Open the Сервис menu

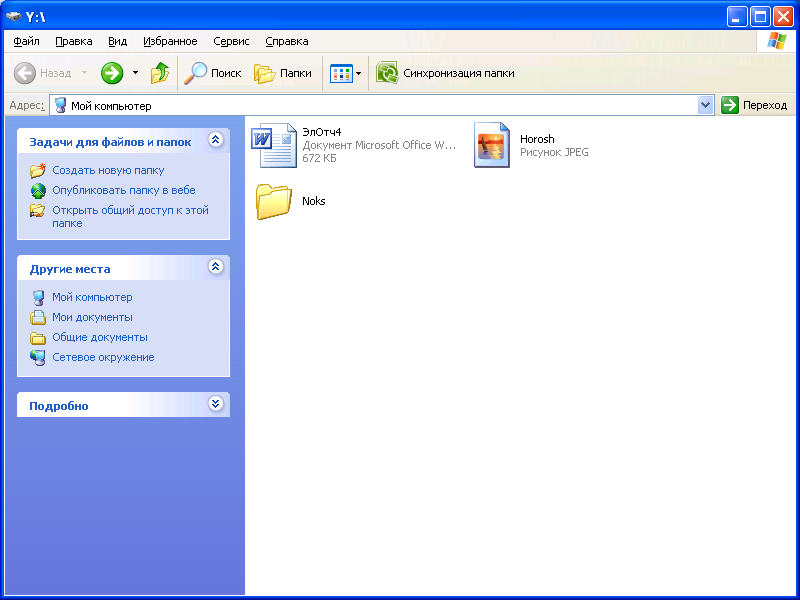(x=231, y=41)
